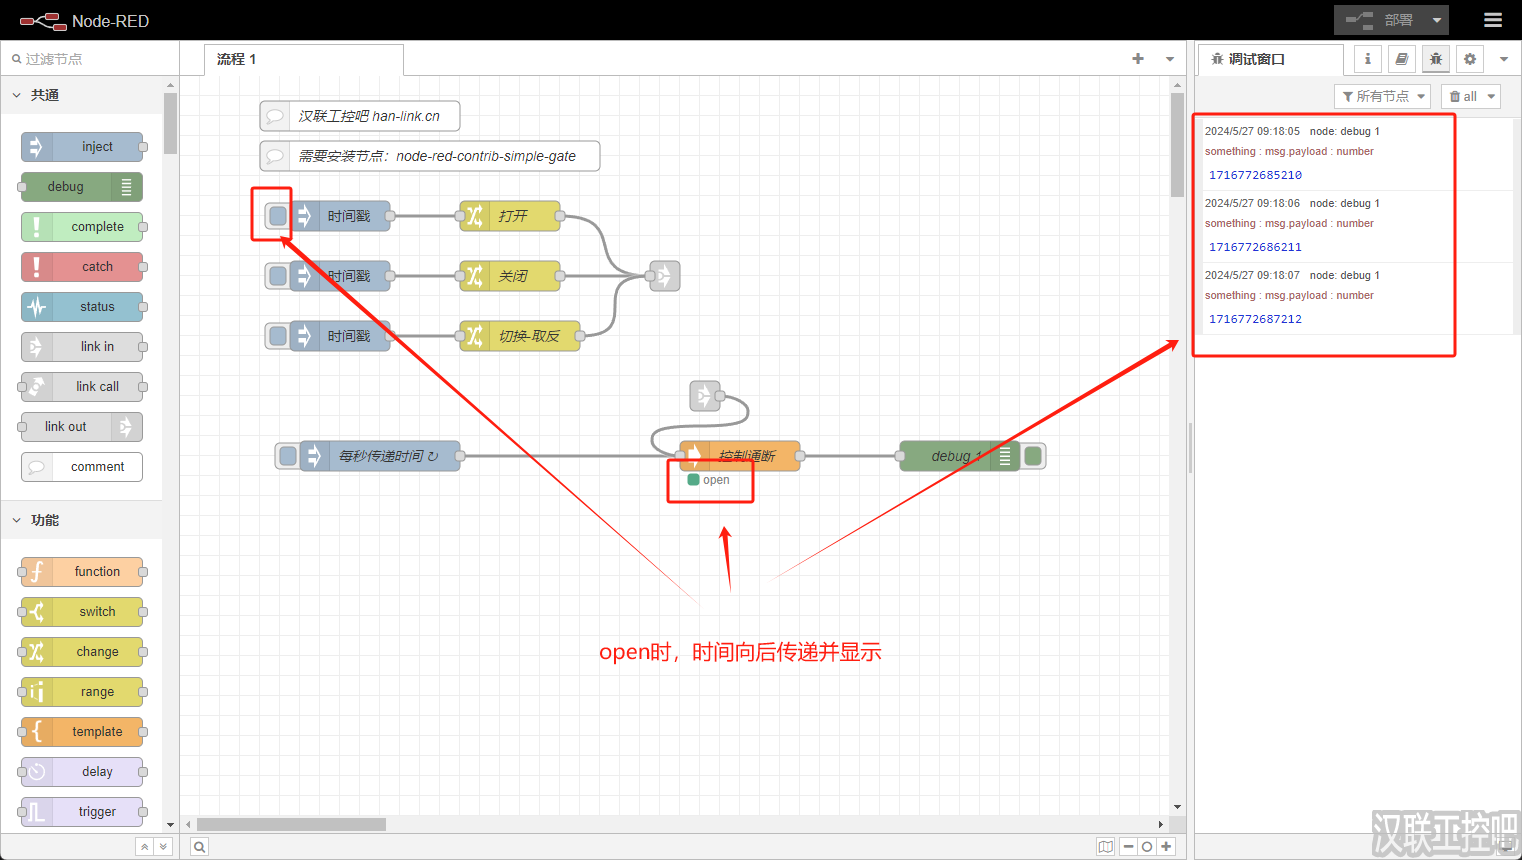This screenshot has width=1522, height=860.
Task: Open the debug bug icon tab
Action: tap(1436, 59)
